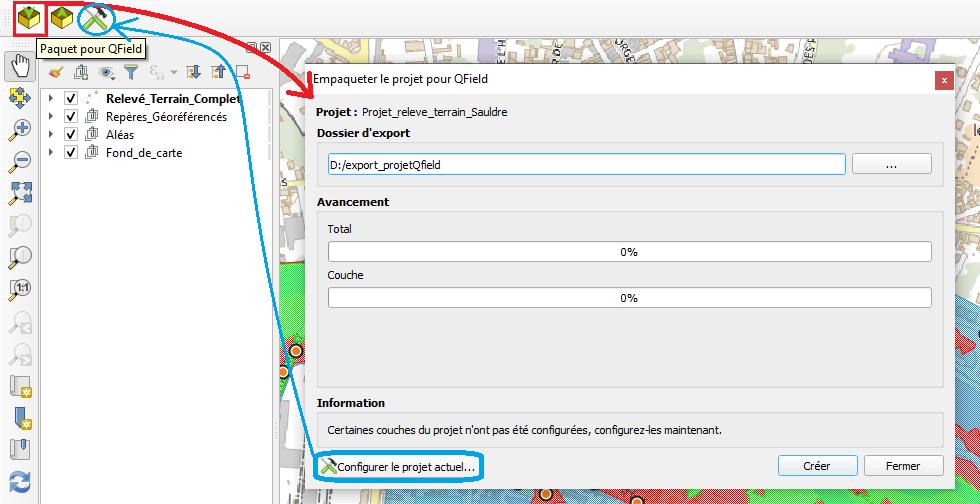The height and width of the screenshot is (504, 980).
Task: Select the Pan Map hand tool
Action: [20, 66]
